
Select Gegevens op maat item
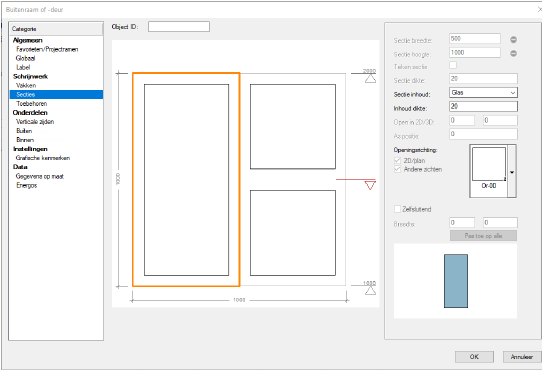click(x=40, y=176)
